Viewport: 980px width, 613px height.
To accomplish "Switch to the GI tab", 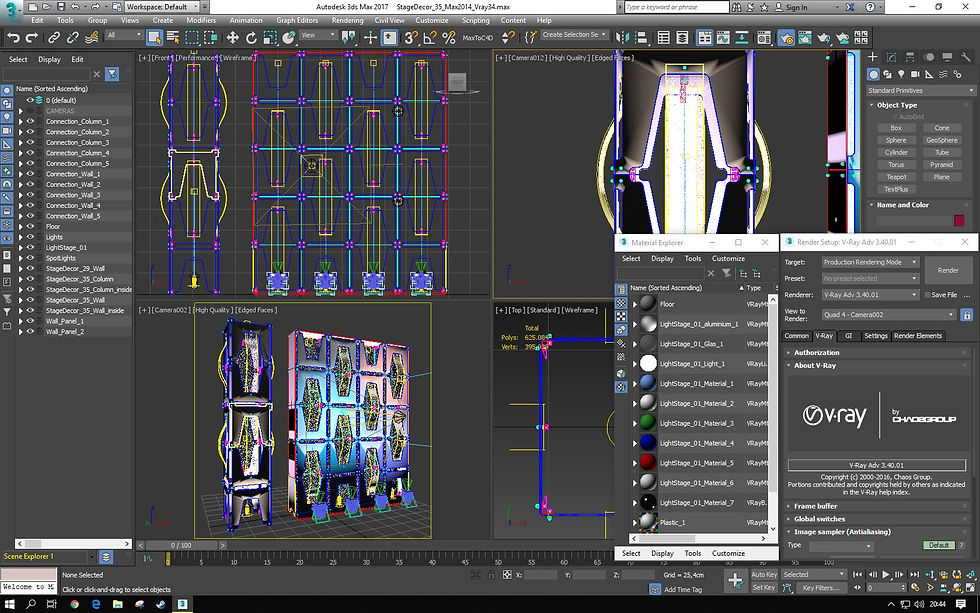I will [848, 336].
